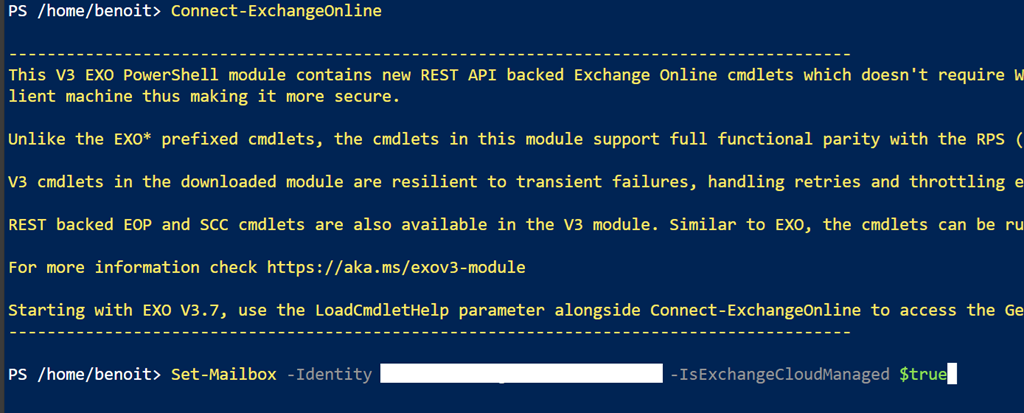Click the top dashed separator line
The height and width of the screenshot is (413, 1024).
tap(428, 54)
